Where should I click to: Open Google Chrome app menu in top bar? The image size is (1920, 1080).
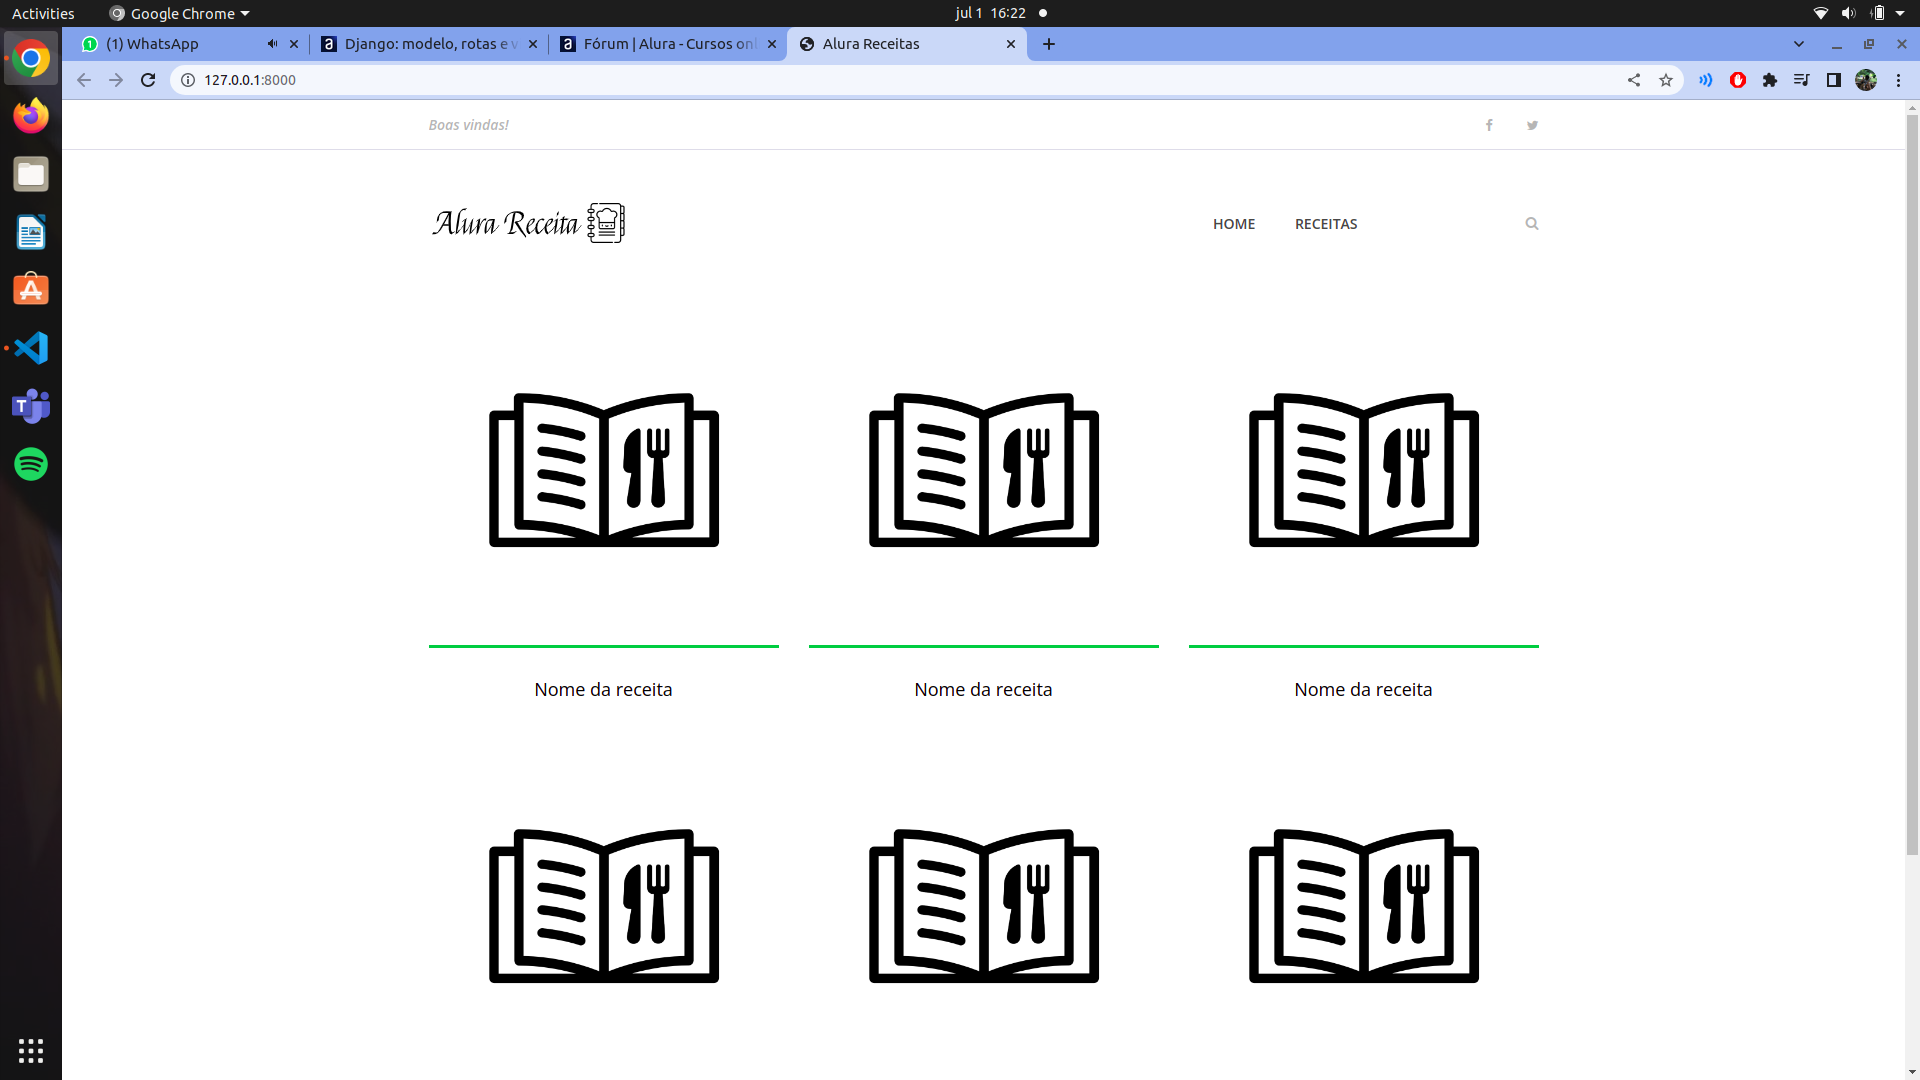coord(180,13)
